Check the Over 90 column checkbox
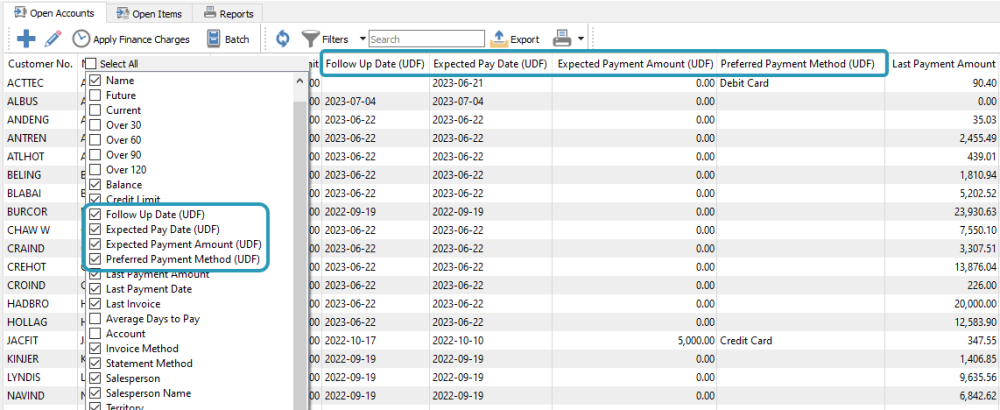The width and height of the screenshot is (1000, 410). pos(95,155)
